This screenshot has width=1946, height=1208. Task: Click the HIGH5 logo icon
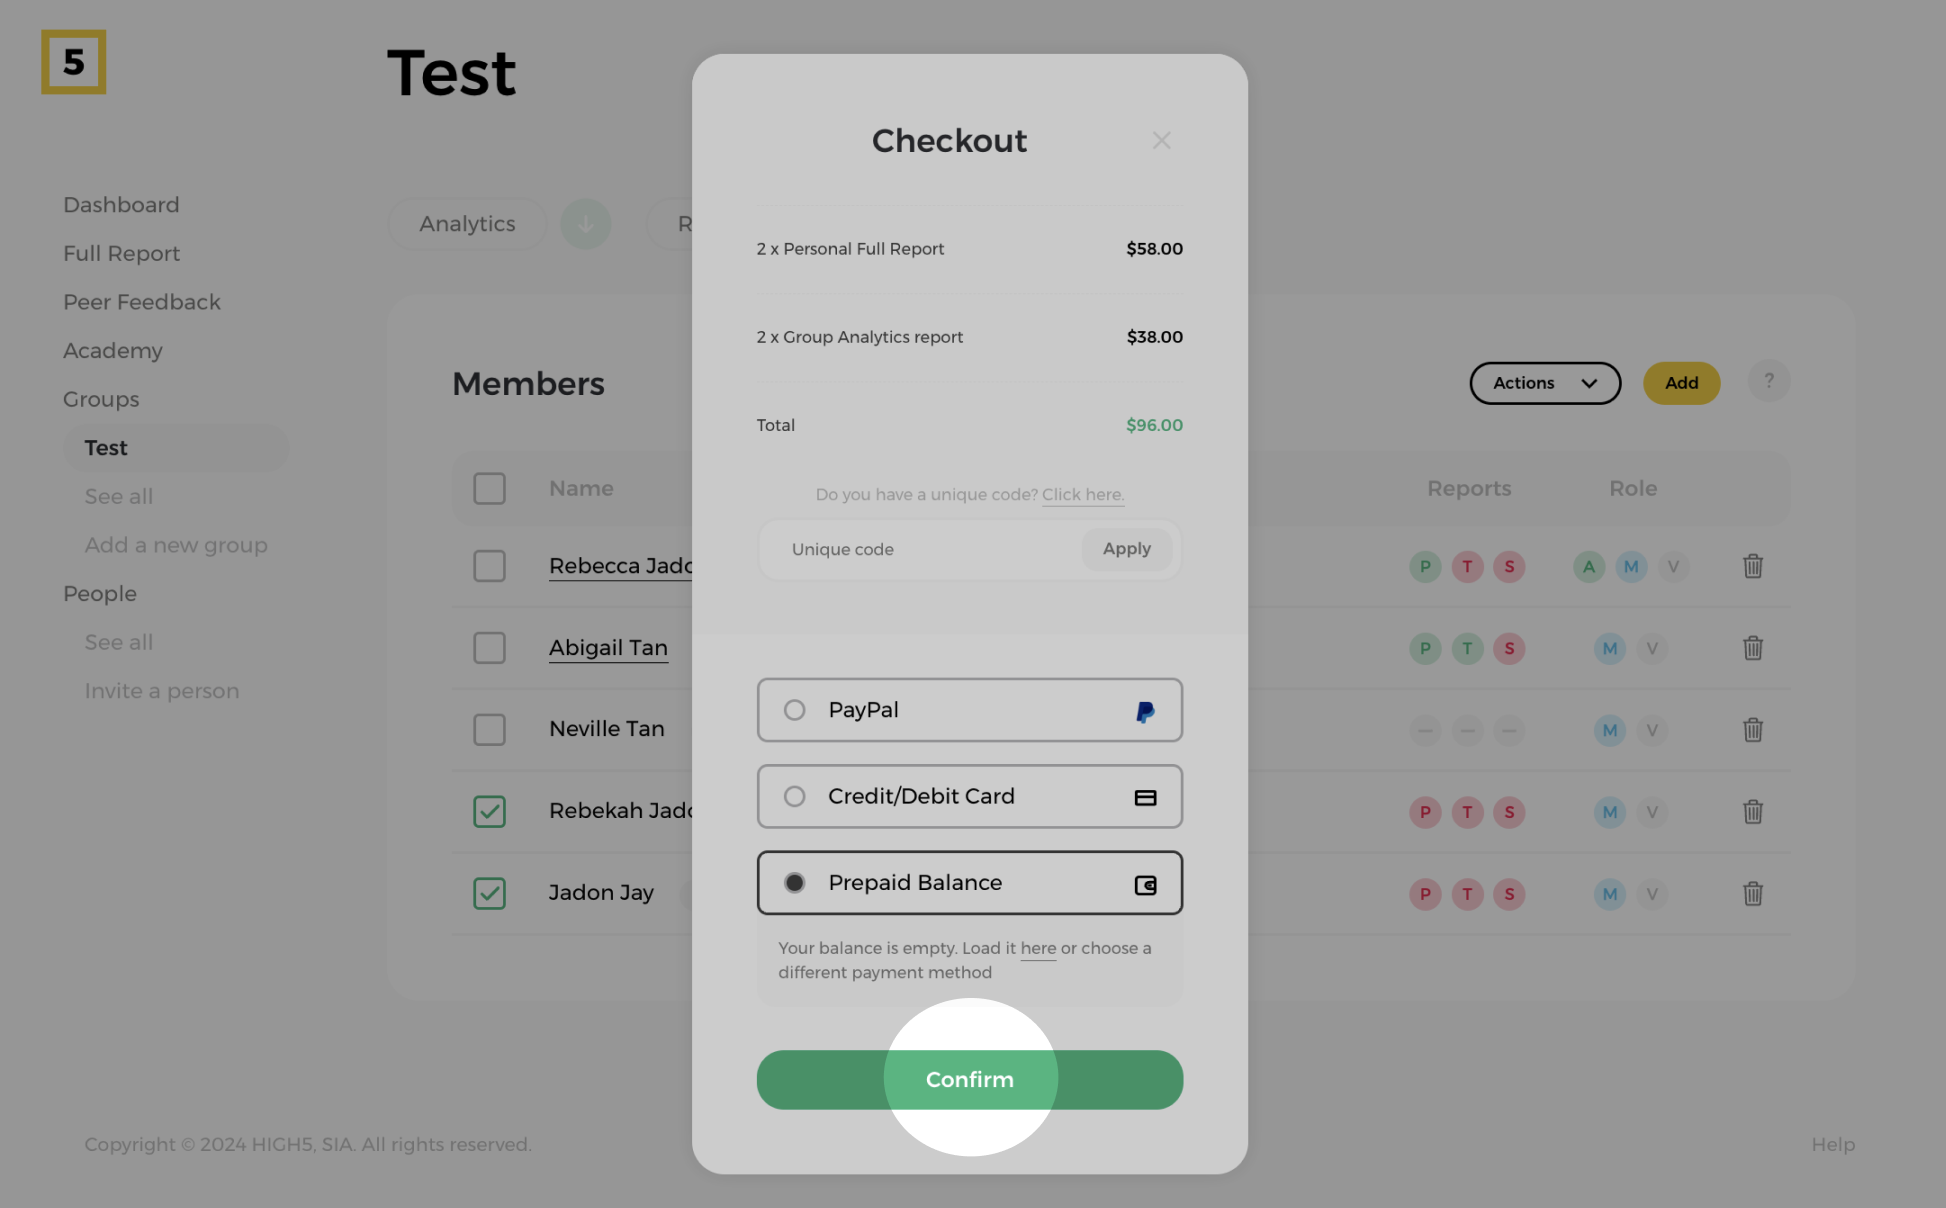click(x=73, y=62)
